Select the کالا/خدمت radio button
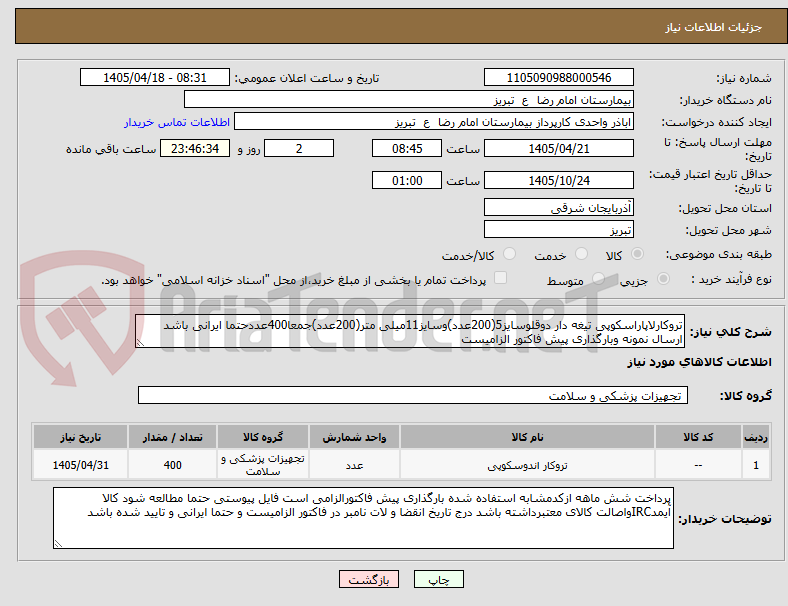The width and height of the screenshot is (788, 606). [510, 254]
